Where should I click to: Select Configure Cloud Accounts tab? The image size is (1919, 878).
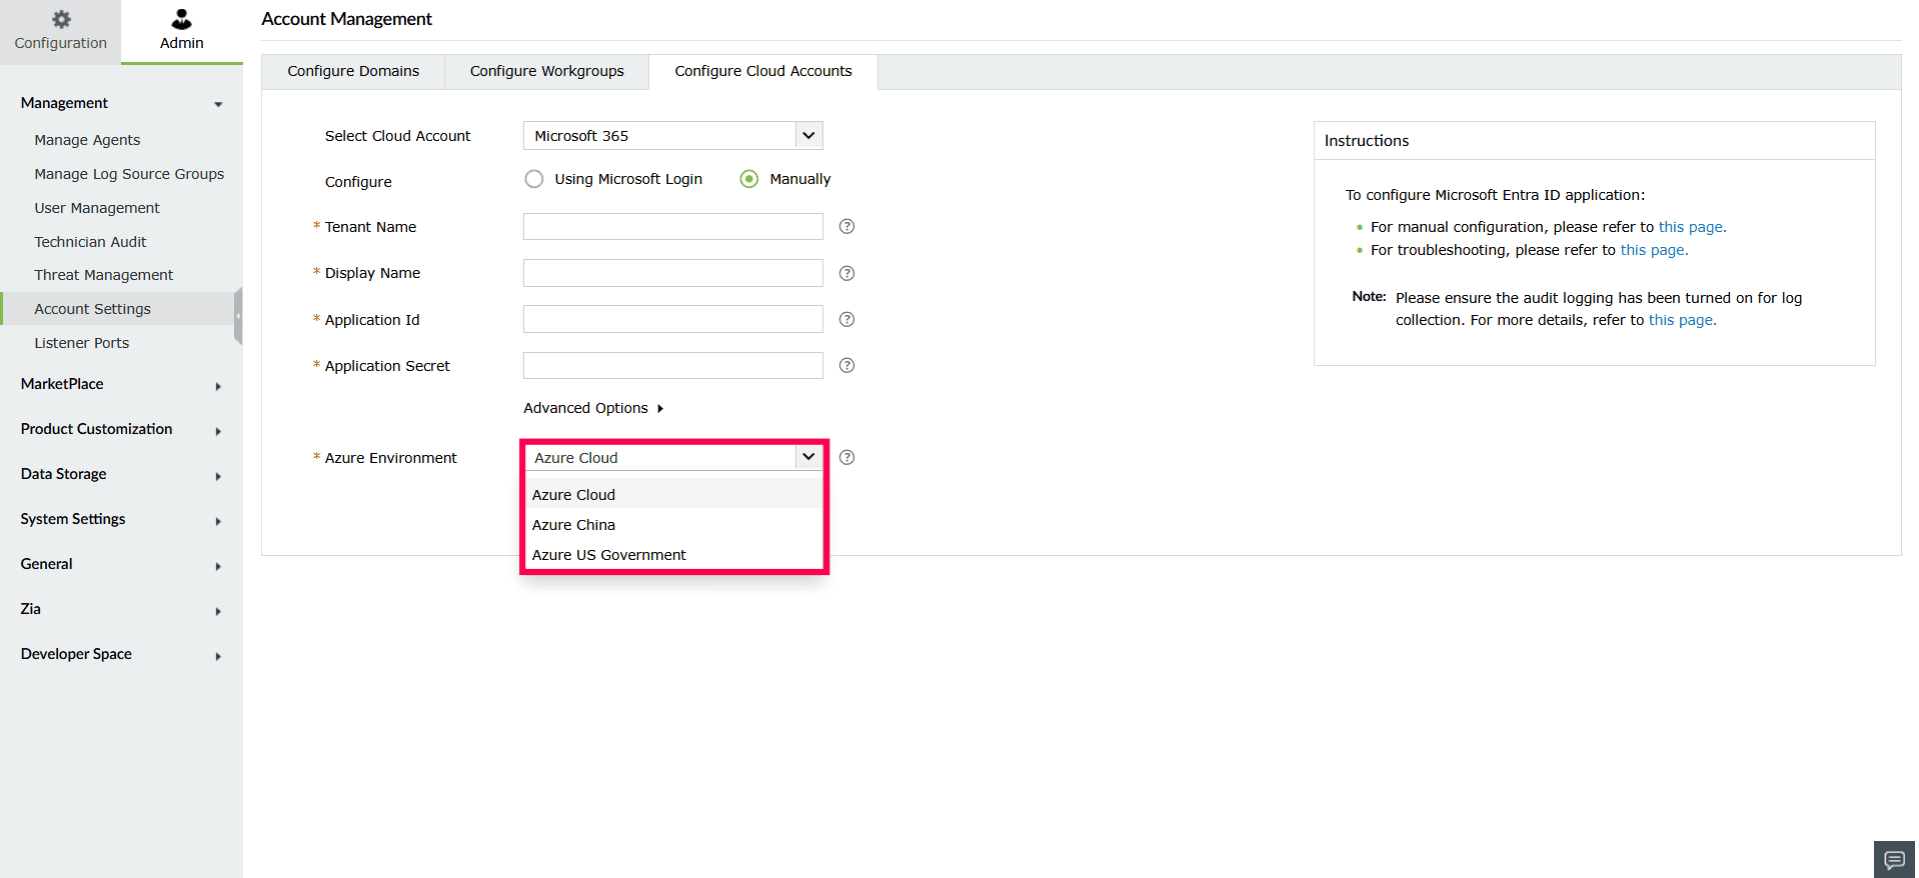point(763,71)
